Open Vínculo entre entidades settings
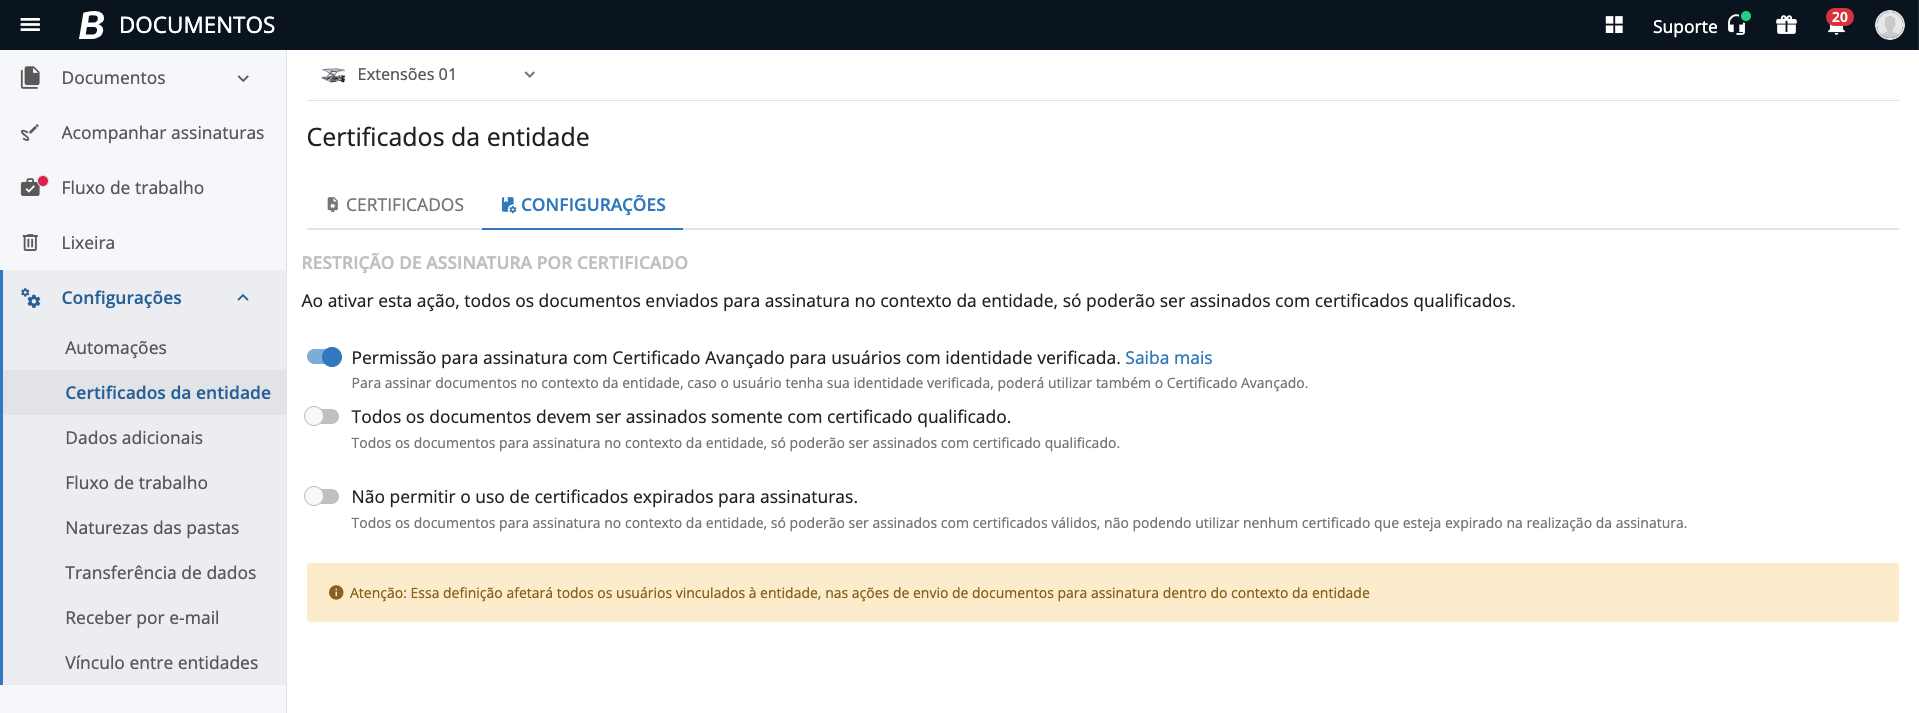The image size is (1919, 713). coord(161,663)
